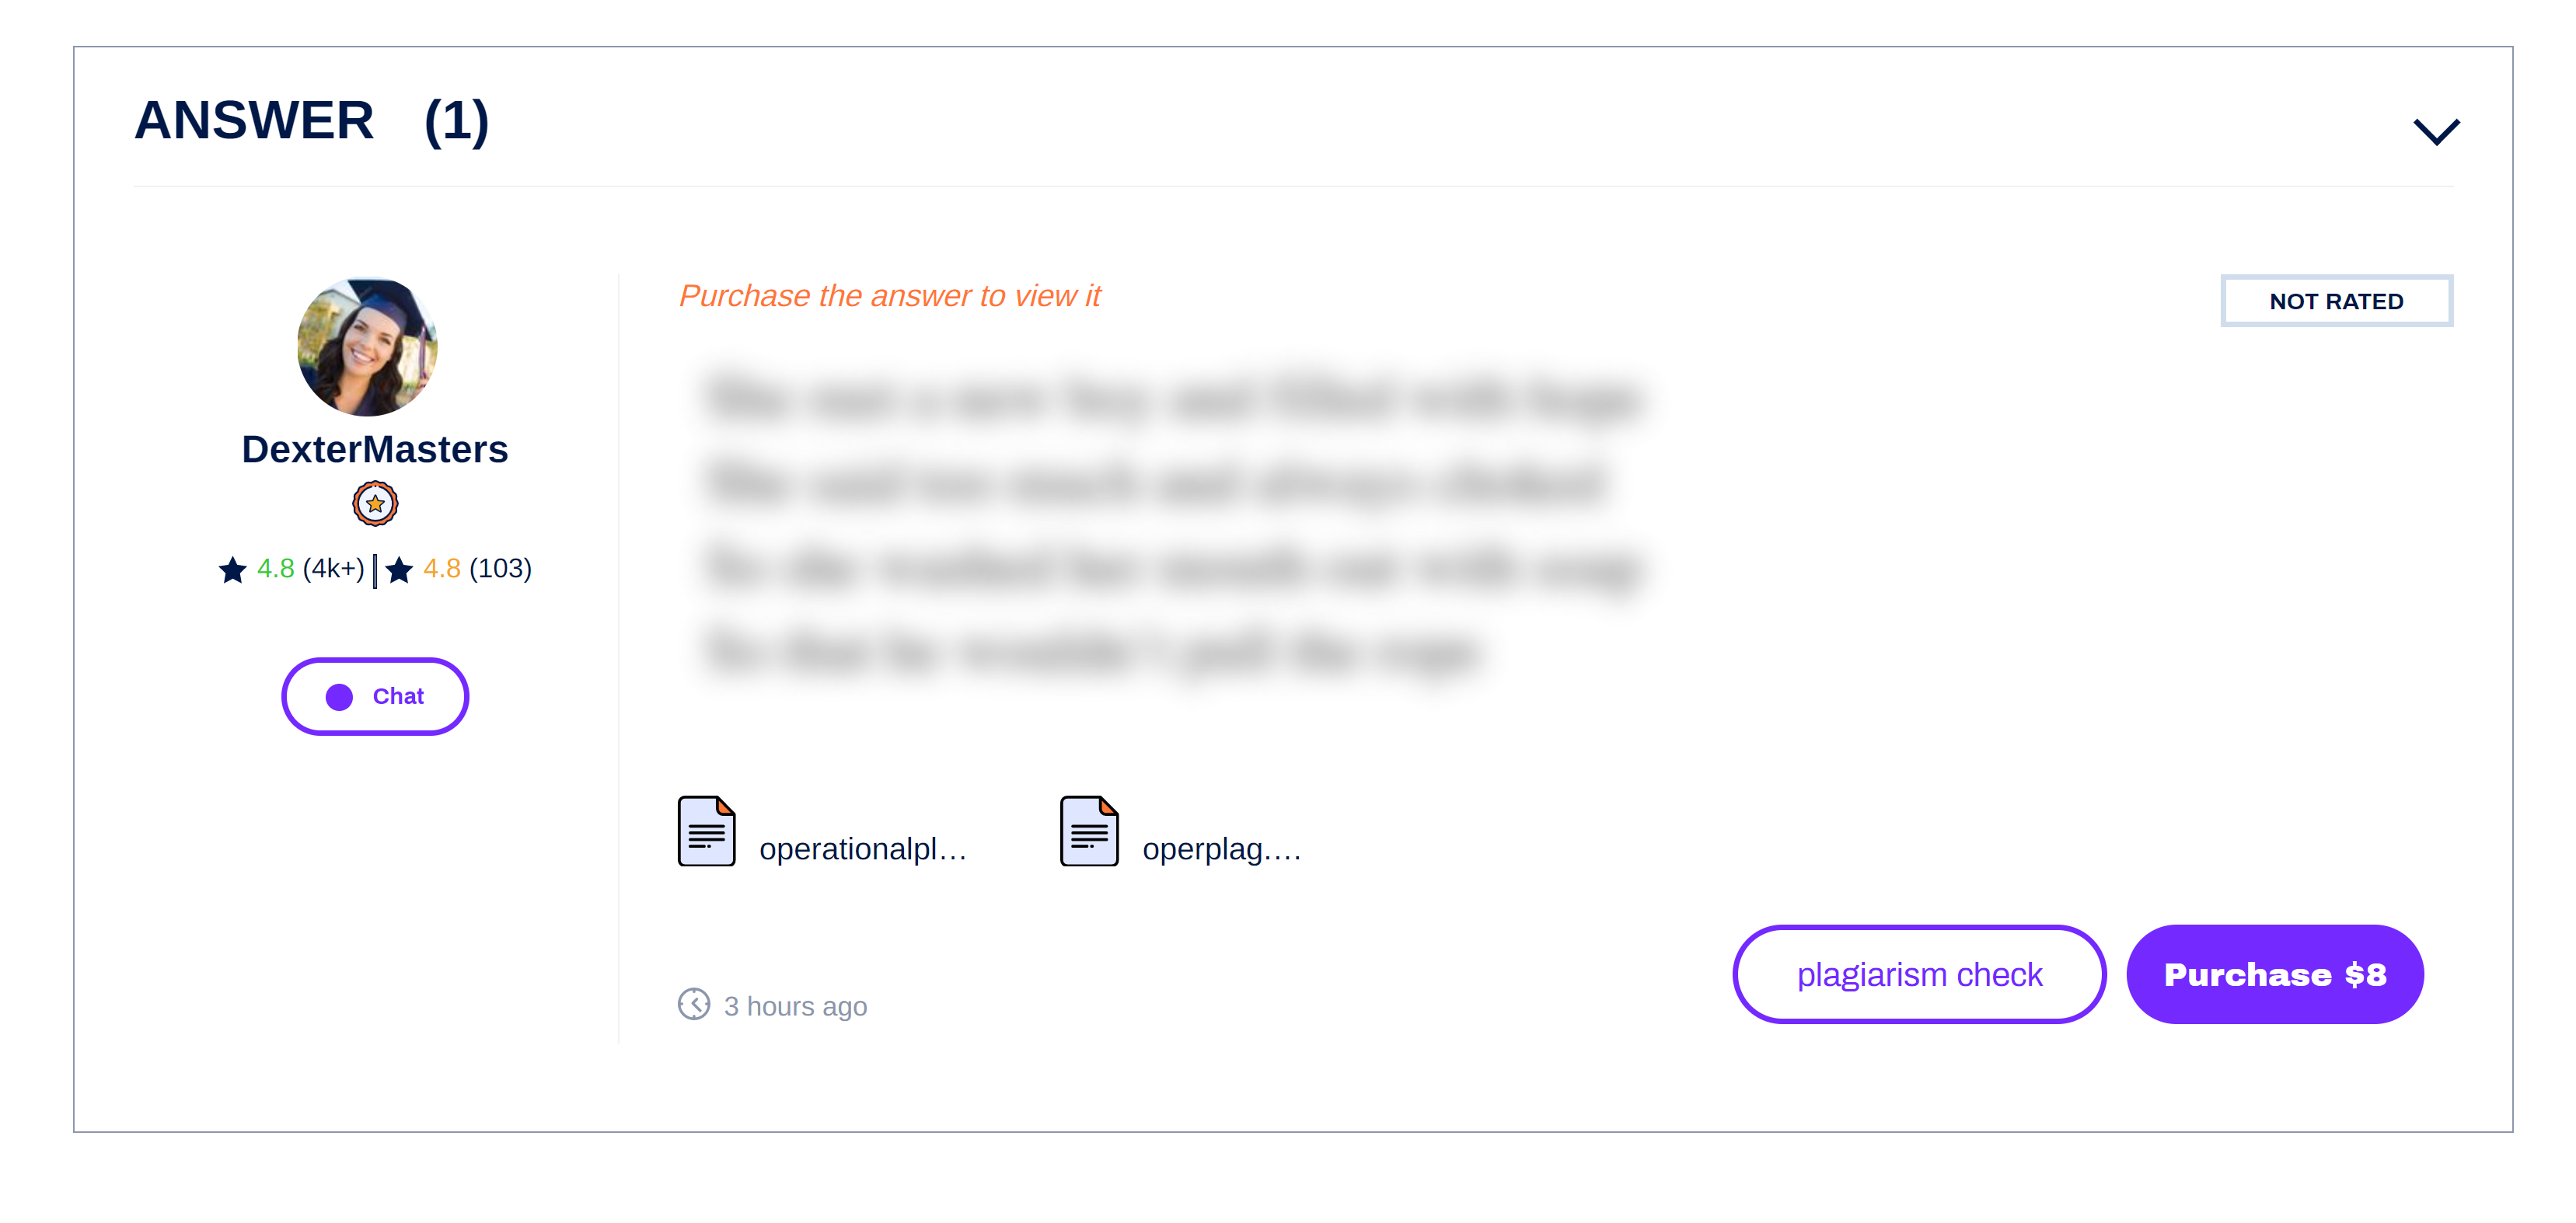The height and width of the screenshot is (1223, 2576).
Task: Click the 3 hours ago timestamp
Action: (x=795, y=1006)
